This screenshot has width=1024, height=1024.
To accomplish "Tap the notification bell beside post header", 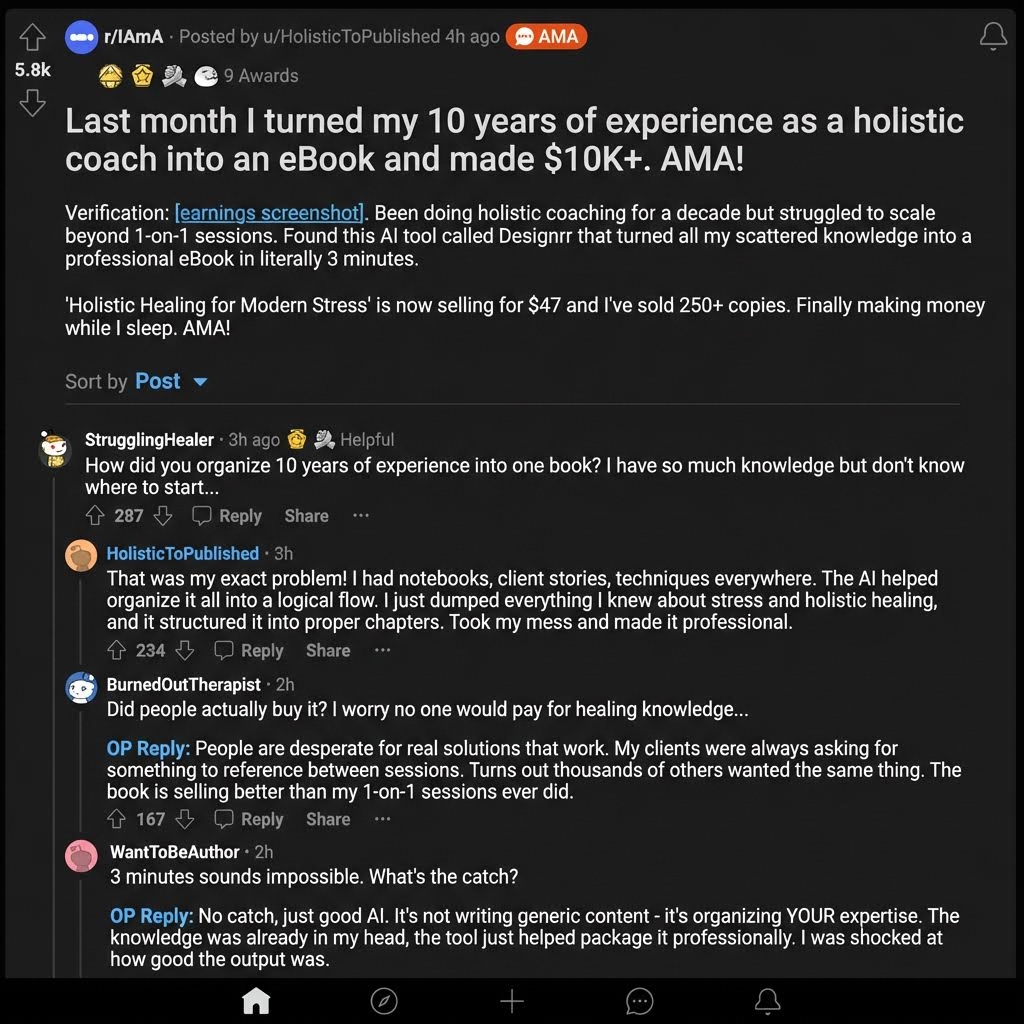I will click(993, 37).
